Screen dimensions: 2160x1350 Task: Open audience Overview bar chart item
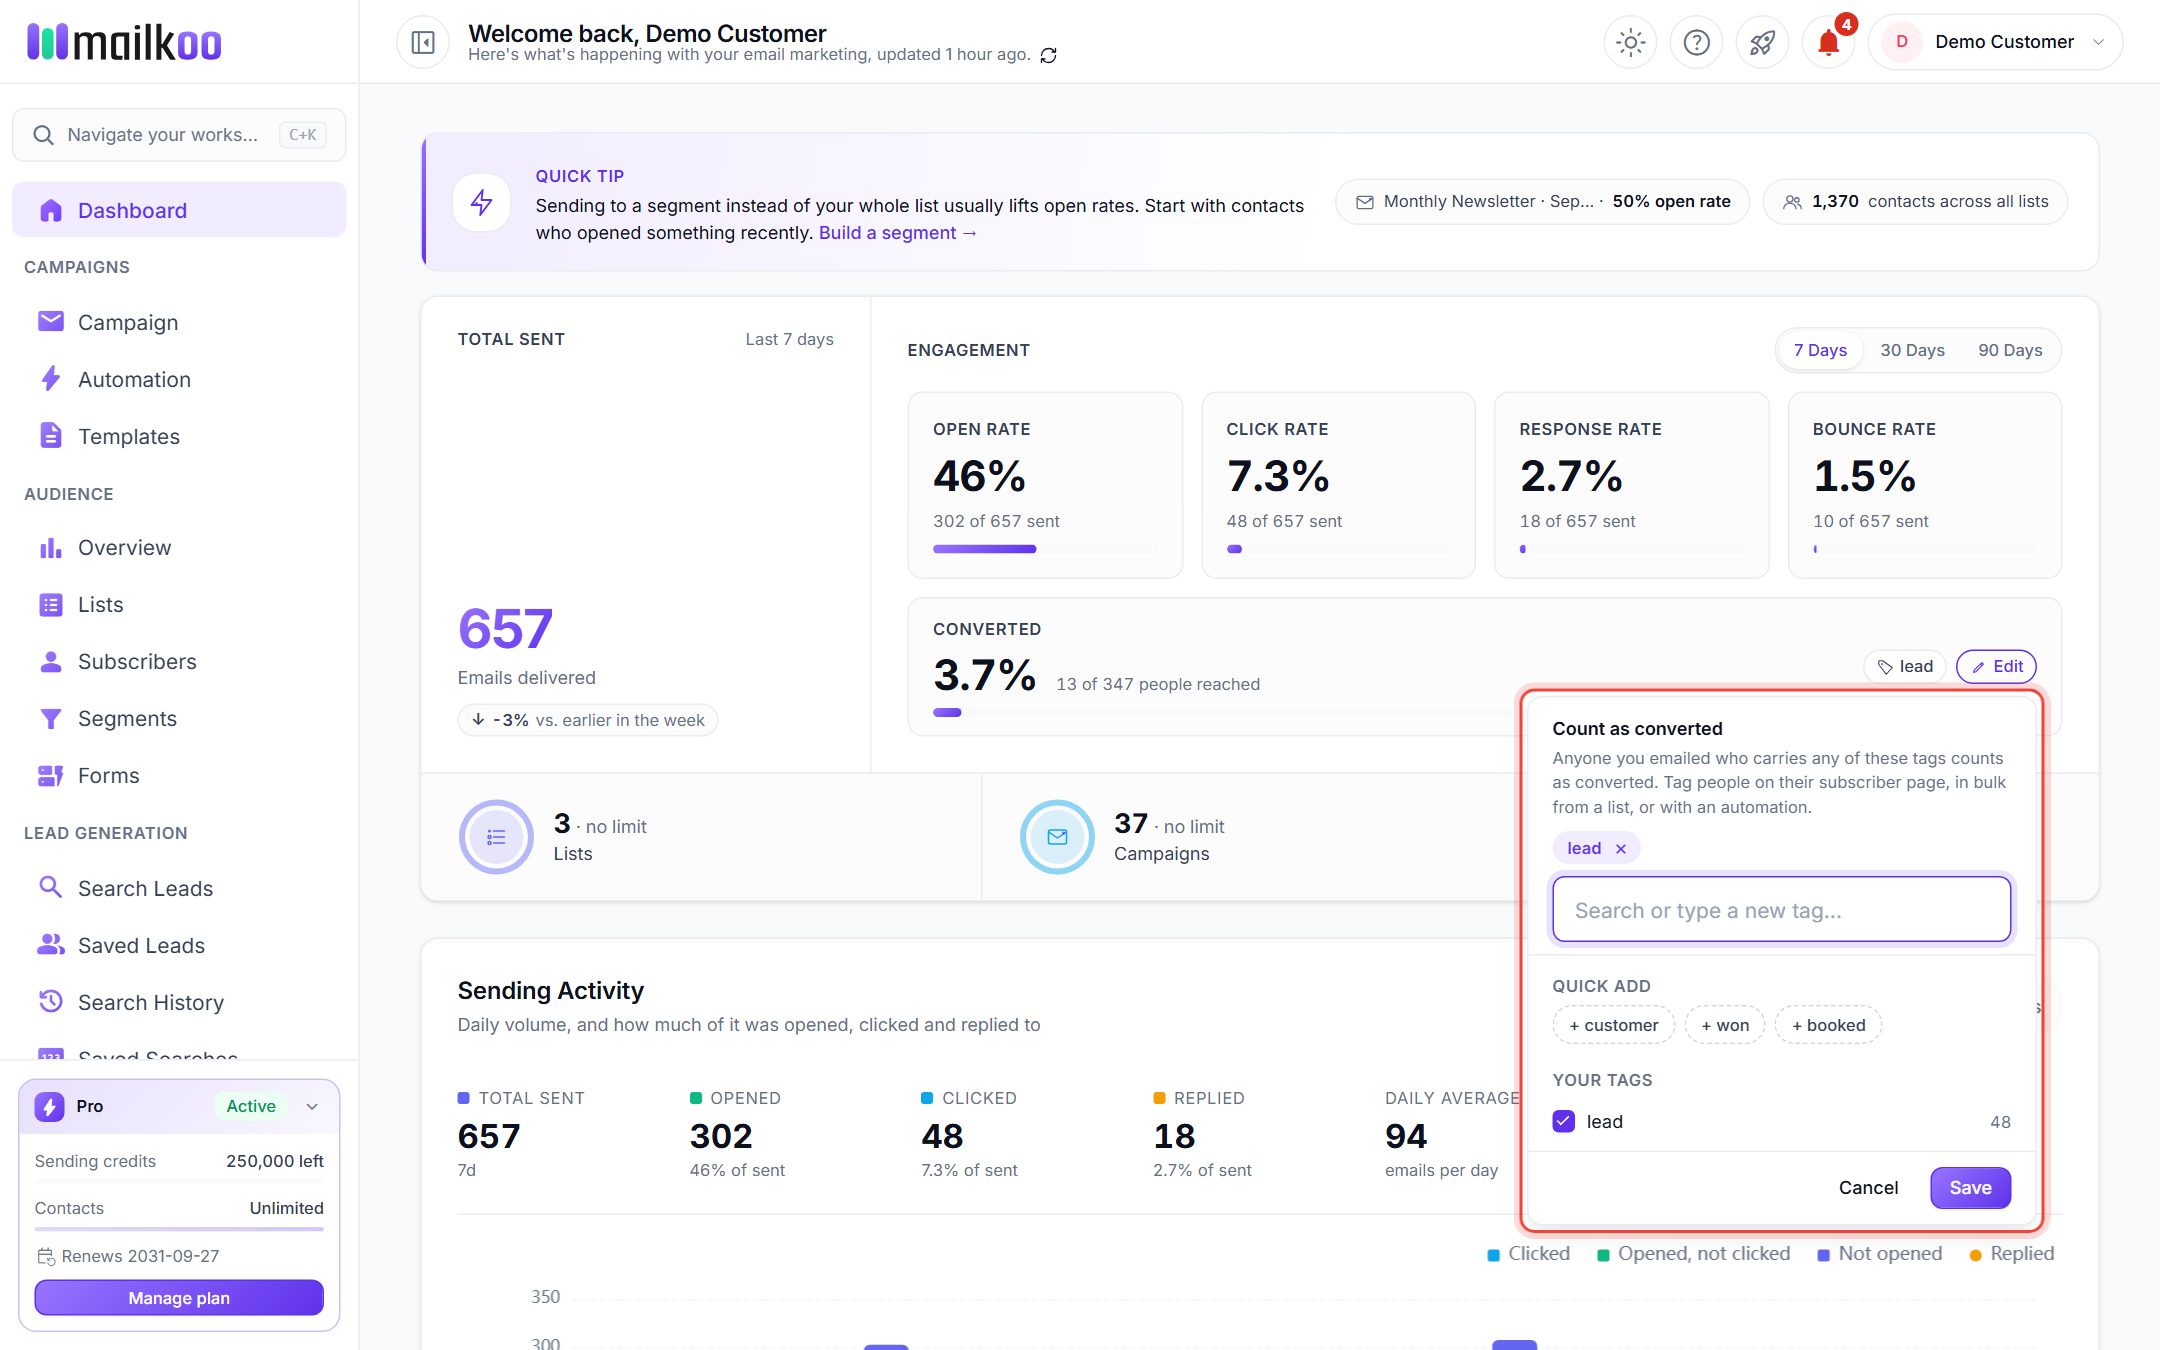pos(179,547)
